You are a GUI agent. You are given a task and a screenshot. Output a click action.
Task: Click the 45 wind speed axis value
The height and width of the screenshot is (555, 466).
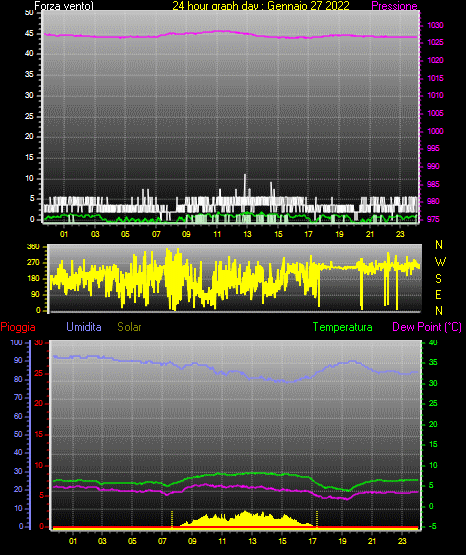coord(29,34)
